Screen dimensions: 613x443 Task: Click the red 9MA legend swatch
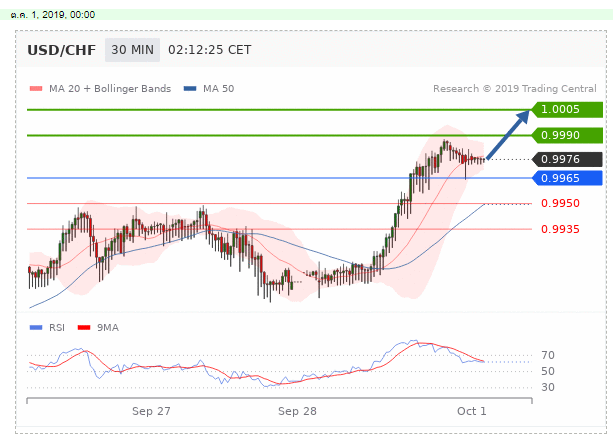[x=84, y=328]
